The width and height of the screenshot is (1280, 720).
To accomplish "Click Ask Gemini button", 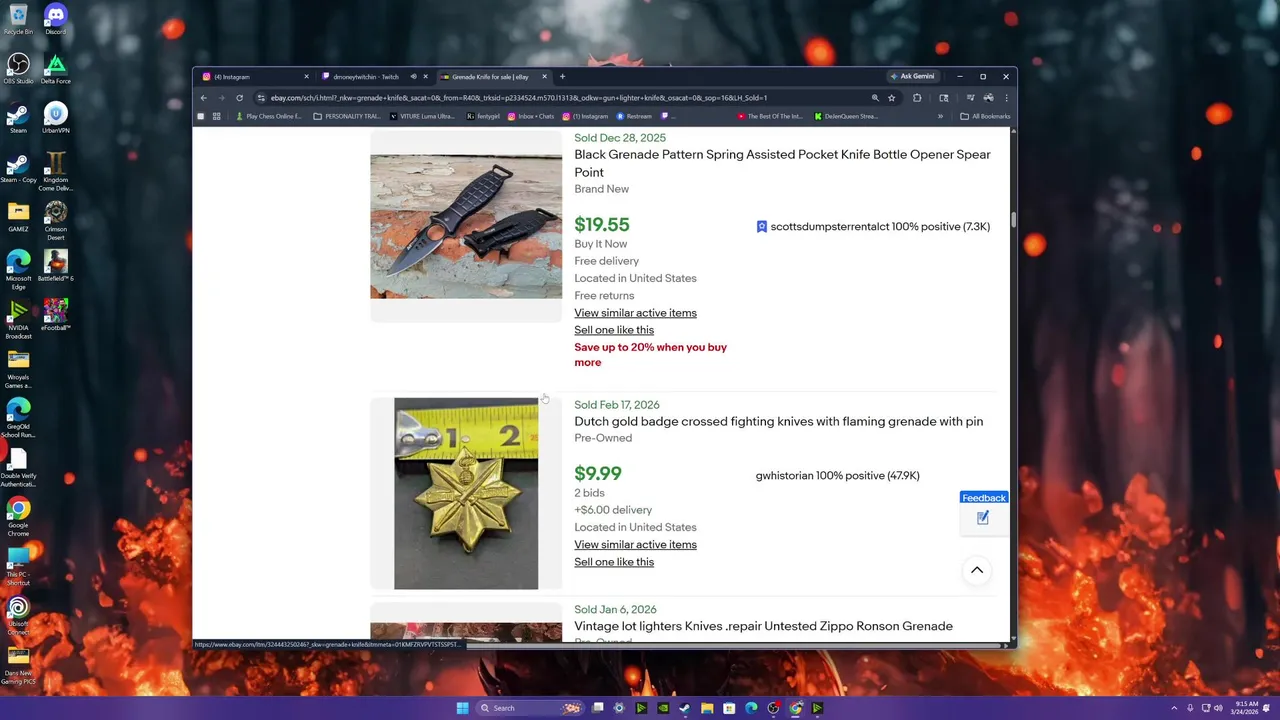I will [x=912, y=76].
